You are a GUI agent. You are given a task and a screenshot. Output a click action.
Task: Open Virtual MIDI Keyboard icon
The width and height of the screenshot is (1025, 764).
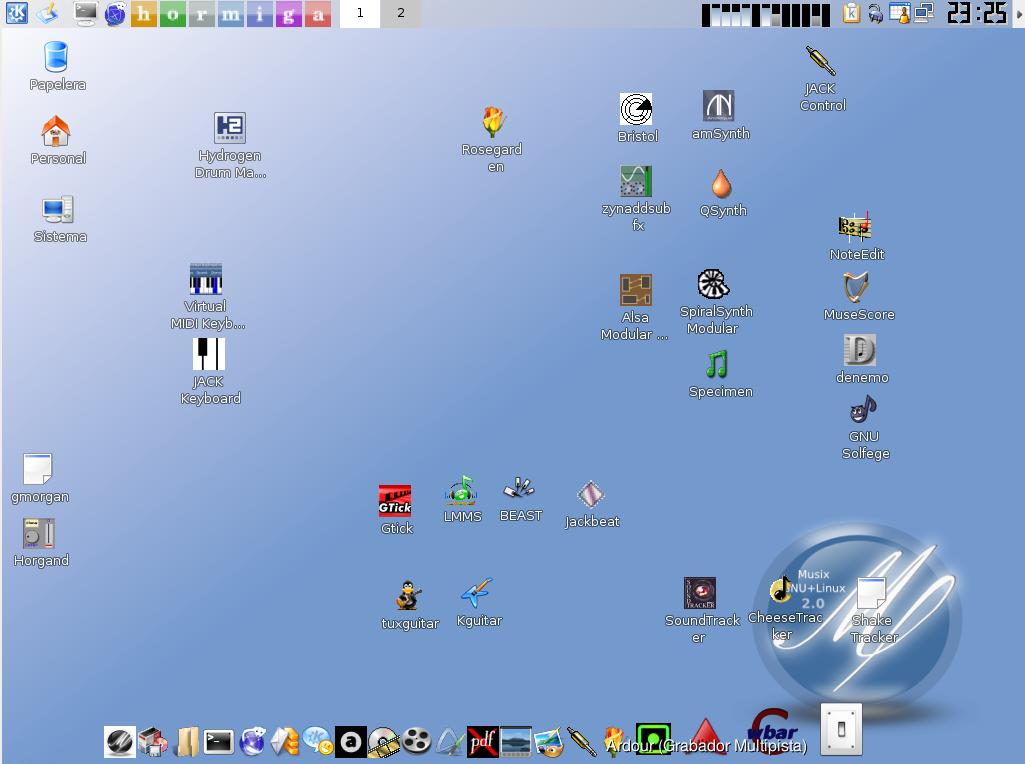(206, 279)
